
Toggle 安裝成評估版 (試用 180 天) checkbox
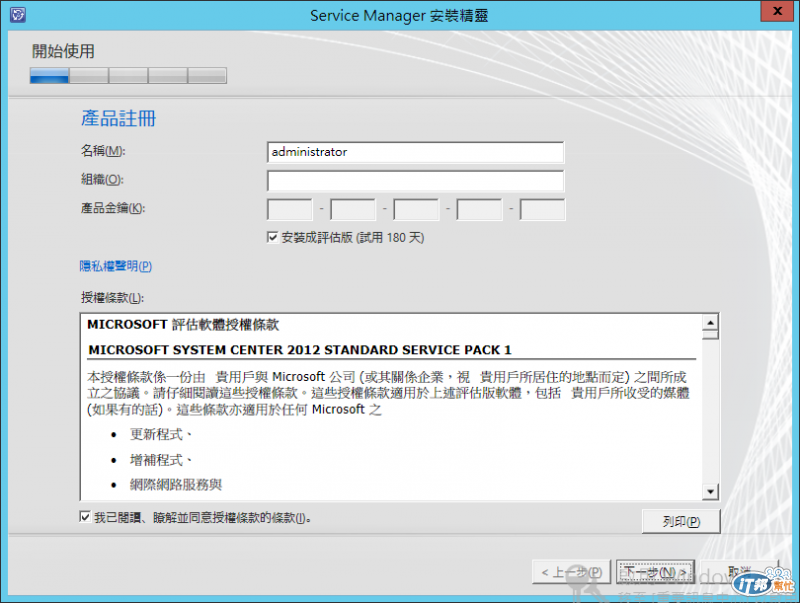pos(272,237)
